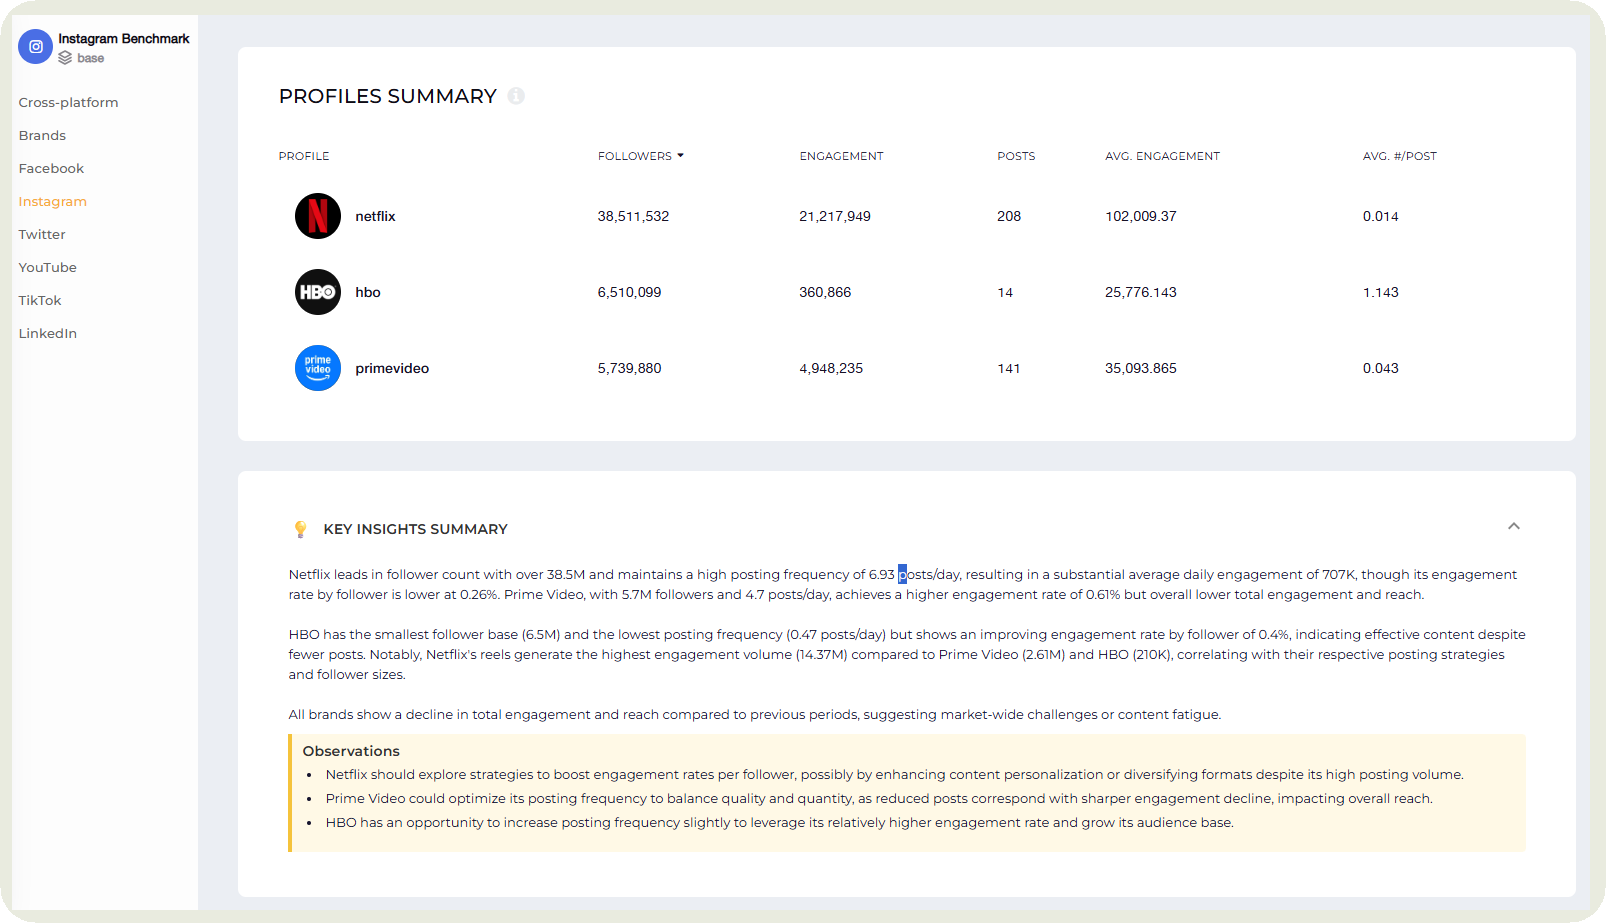Click the lightbulb icon beside Key Insights

coord(300,529)
